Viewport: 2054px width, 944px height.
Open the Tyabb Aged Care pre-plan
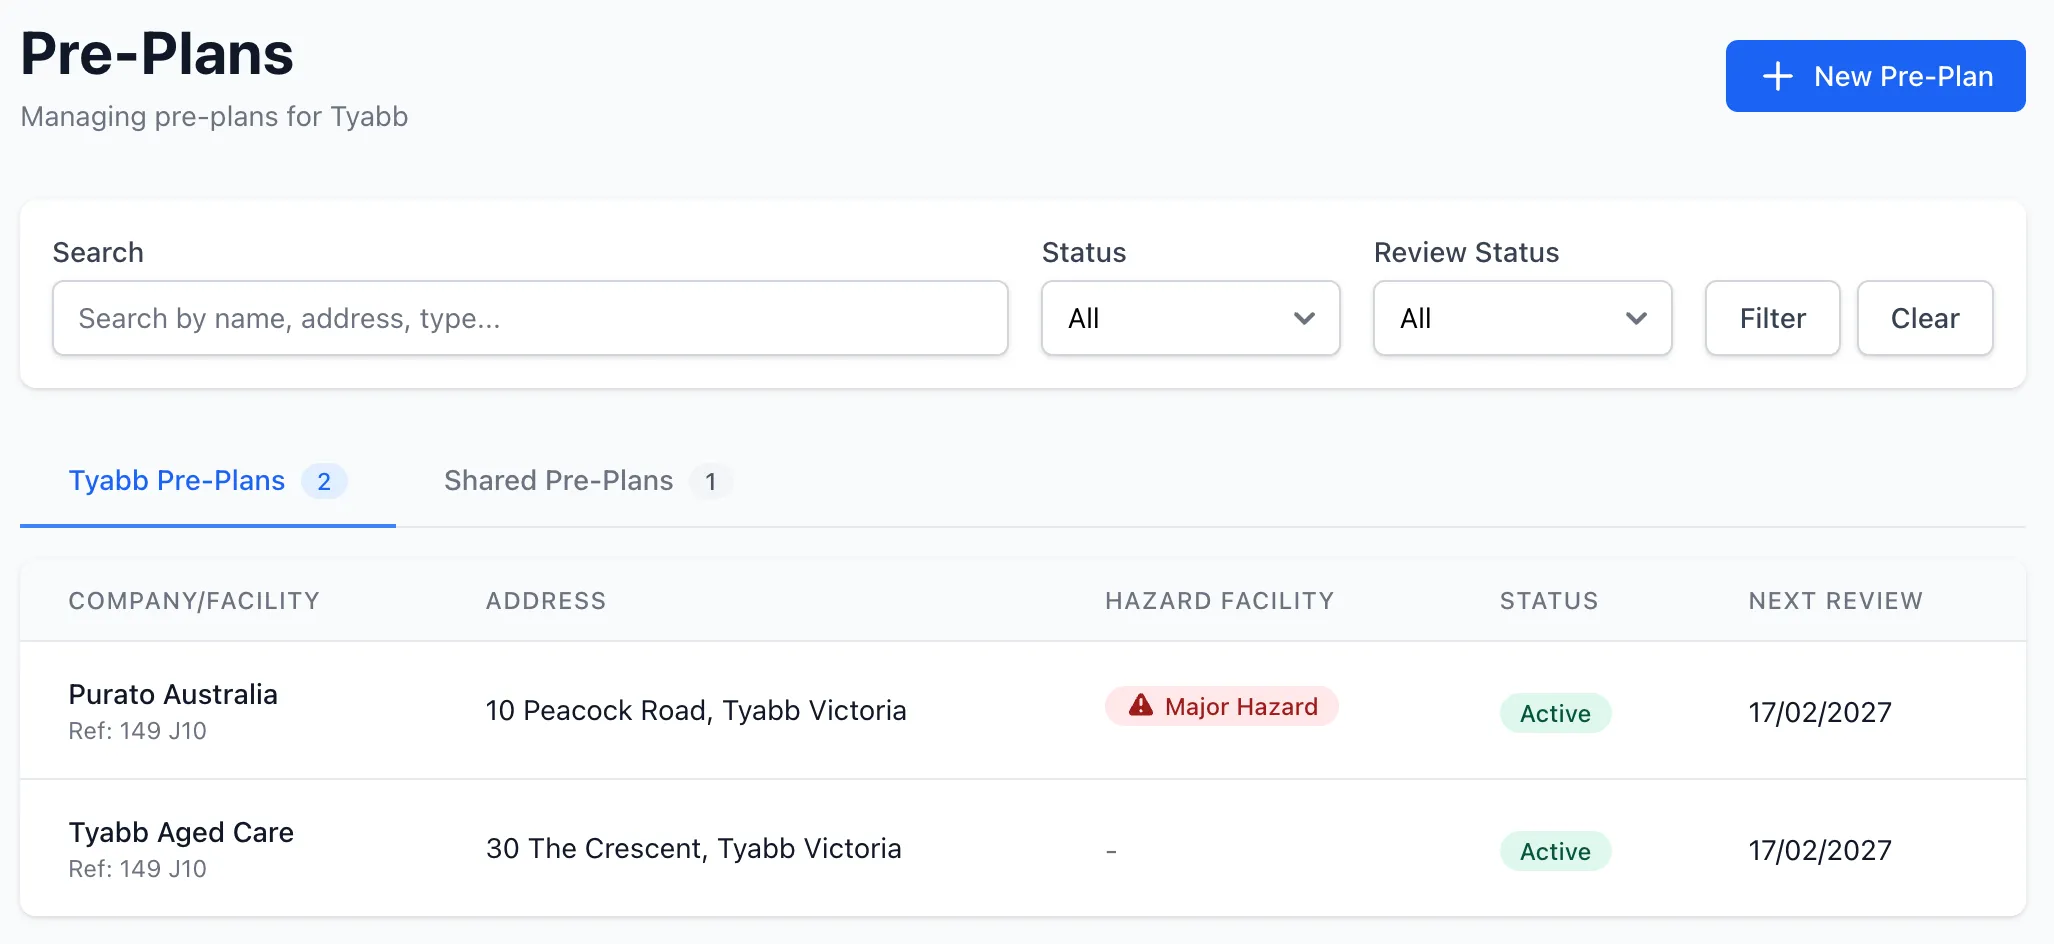coord(1023,849)
